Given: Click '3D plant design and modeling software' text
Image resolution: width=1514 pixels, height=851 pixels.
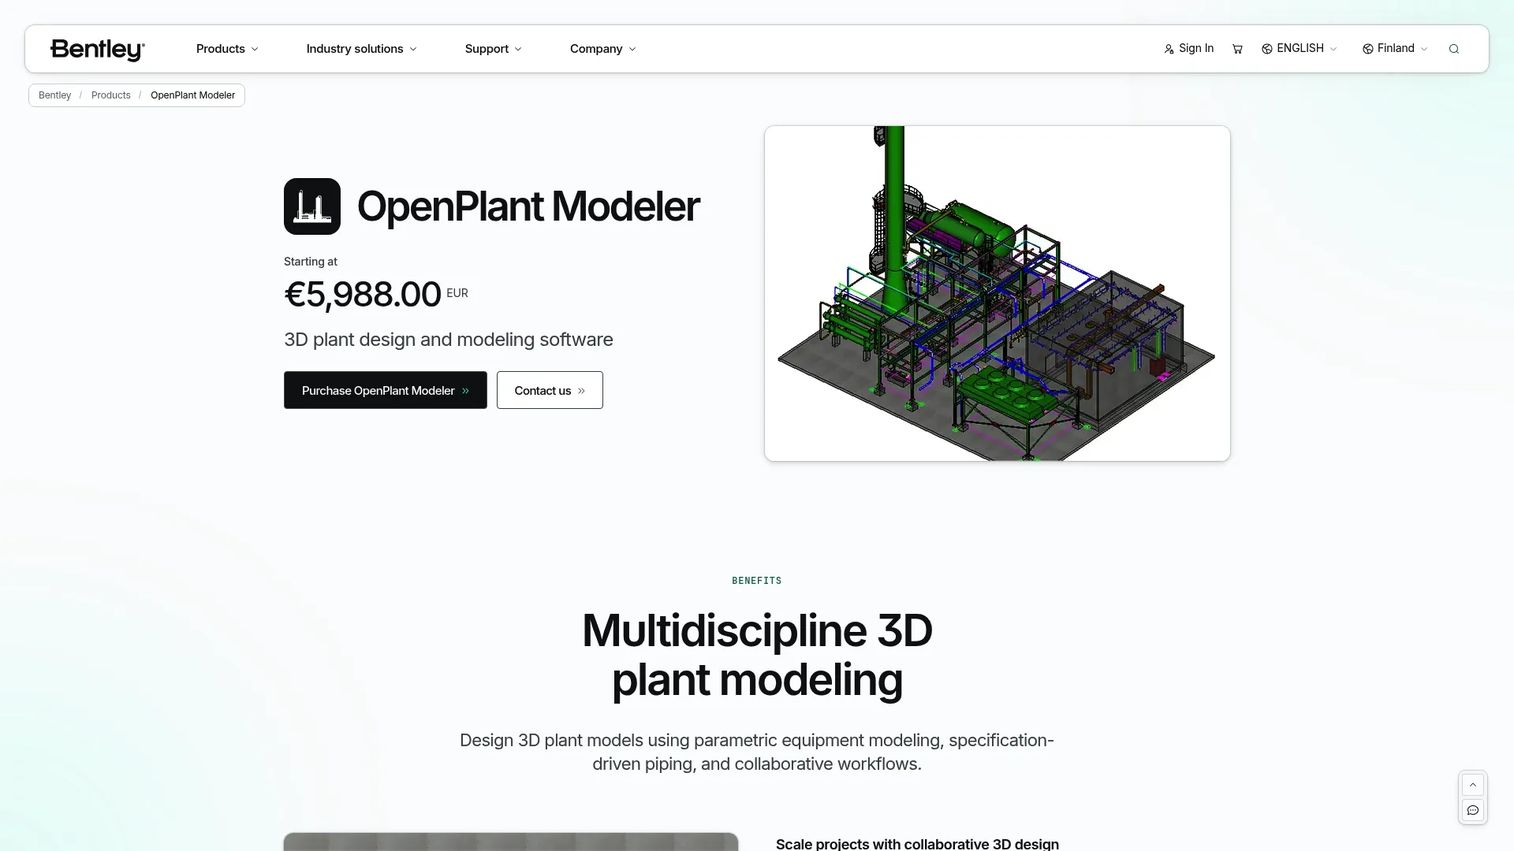Looking at the screenshot, I should 449,340.
